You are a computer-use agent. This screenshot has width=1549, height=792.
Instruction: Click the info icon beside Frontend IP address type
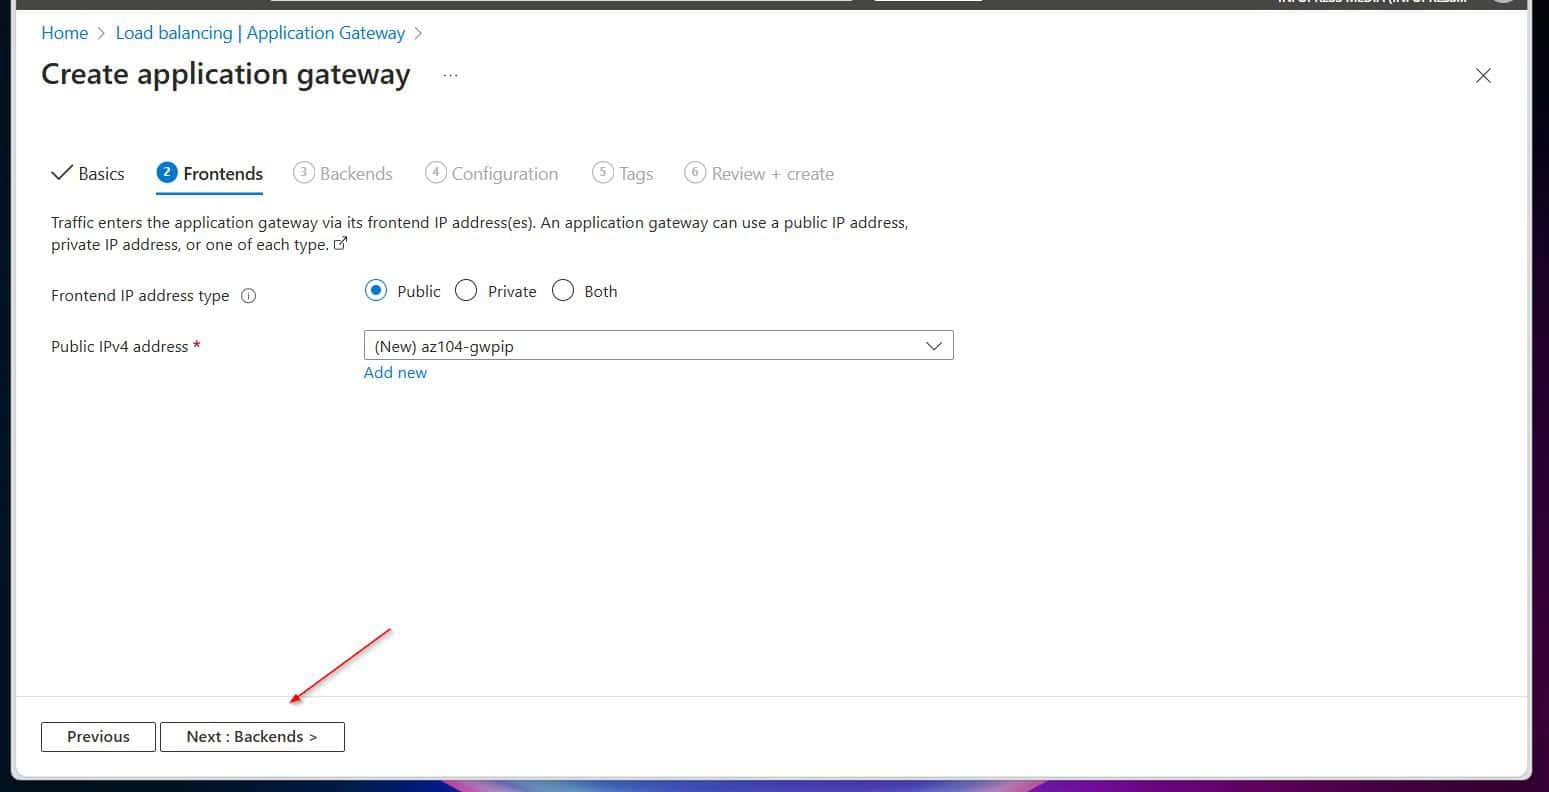click(x=249, y=296)
